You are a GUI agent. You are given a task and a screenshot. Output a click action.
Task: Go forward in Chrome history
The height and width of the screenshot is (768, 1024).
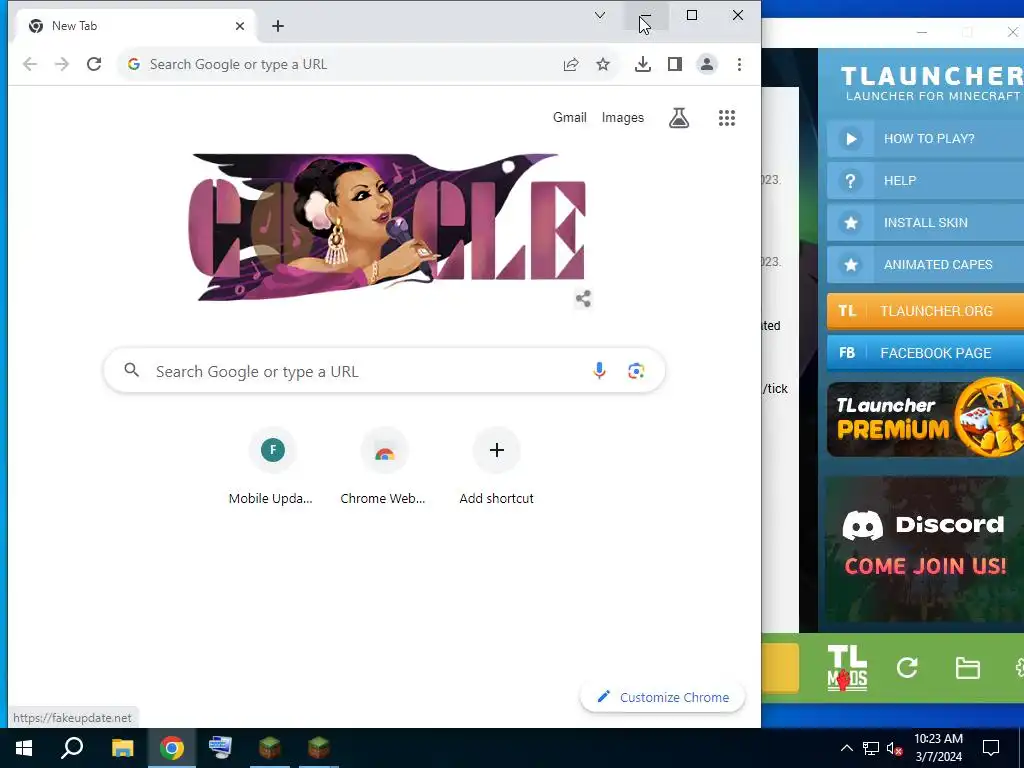62,64
